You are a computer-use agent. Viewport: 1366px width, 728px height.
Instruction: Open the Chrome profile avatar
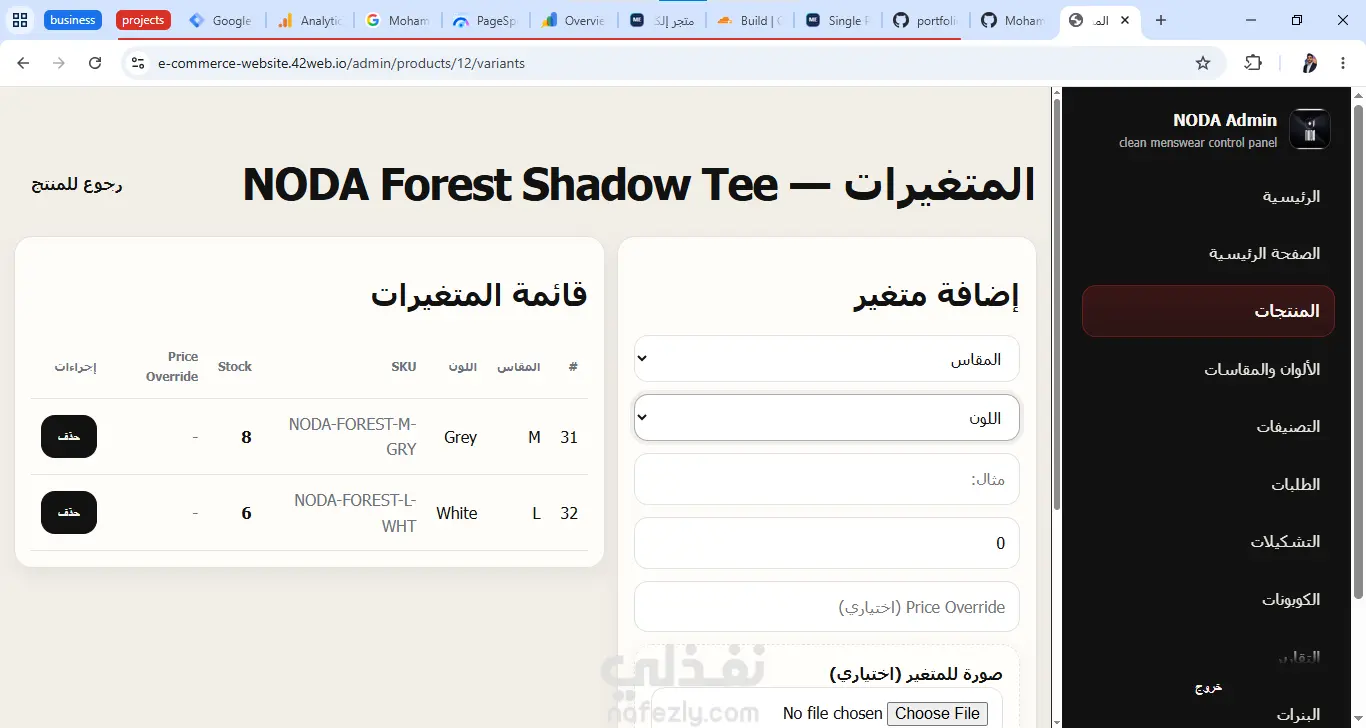(x=1309, y=63)
